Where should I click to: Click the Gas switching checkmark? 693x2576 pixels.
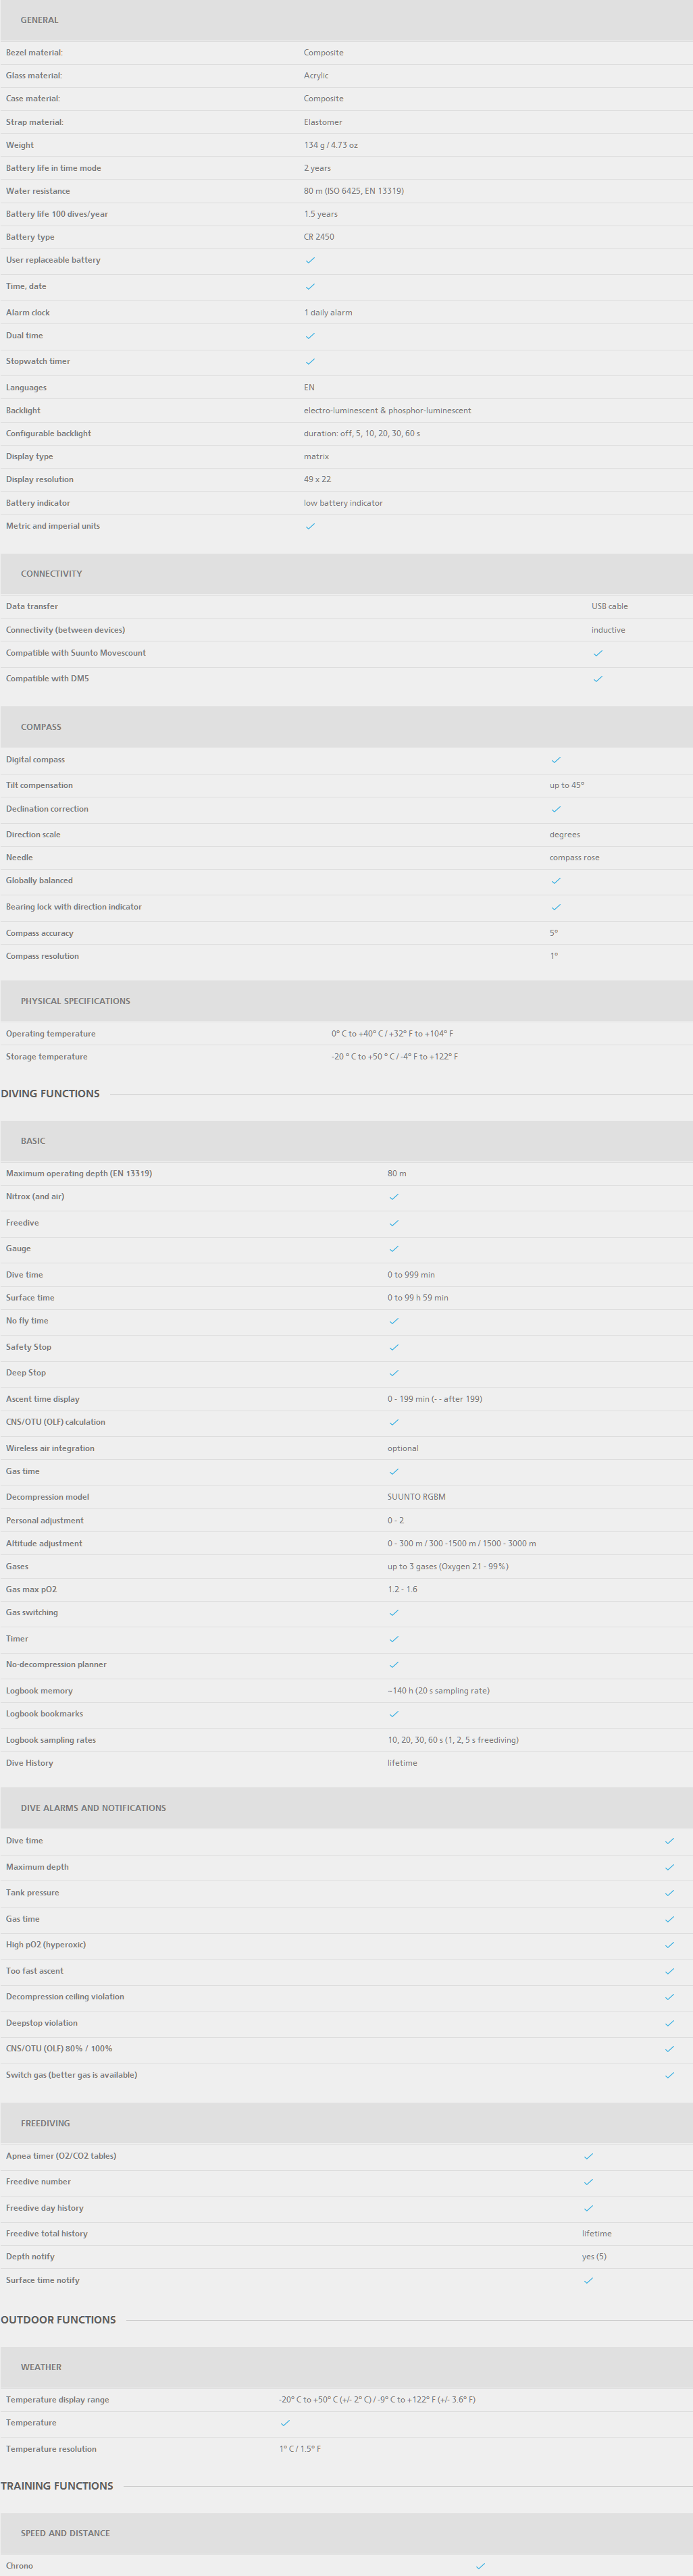[x=394, y=1613]
